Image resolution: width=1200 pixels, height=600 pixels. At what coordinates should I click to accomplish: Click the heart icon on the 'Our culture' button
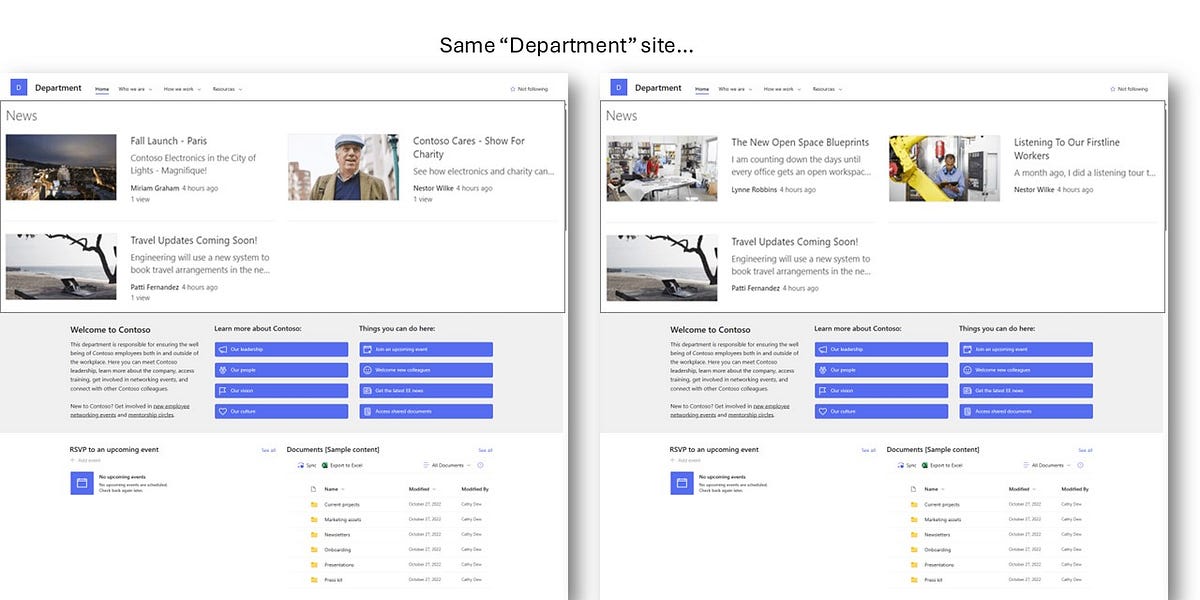[222, 411]
